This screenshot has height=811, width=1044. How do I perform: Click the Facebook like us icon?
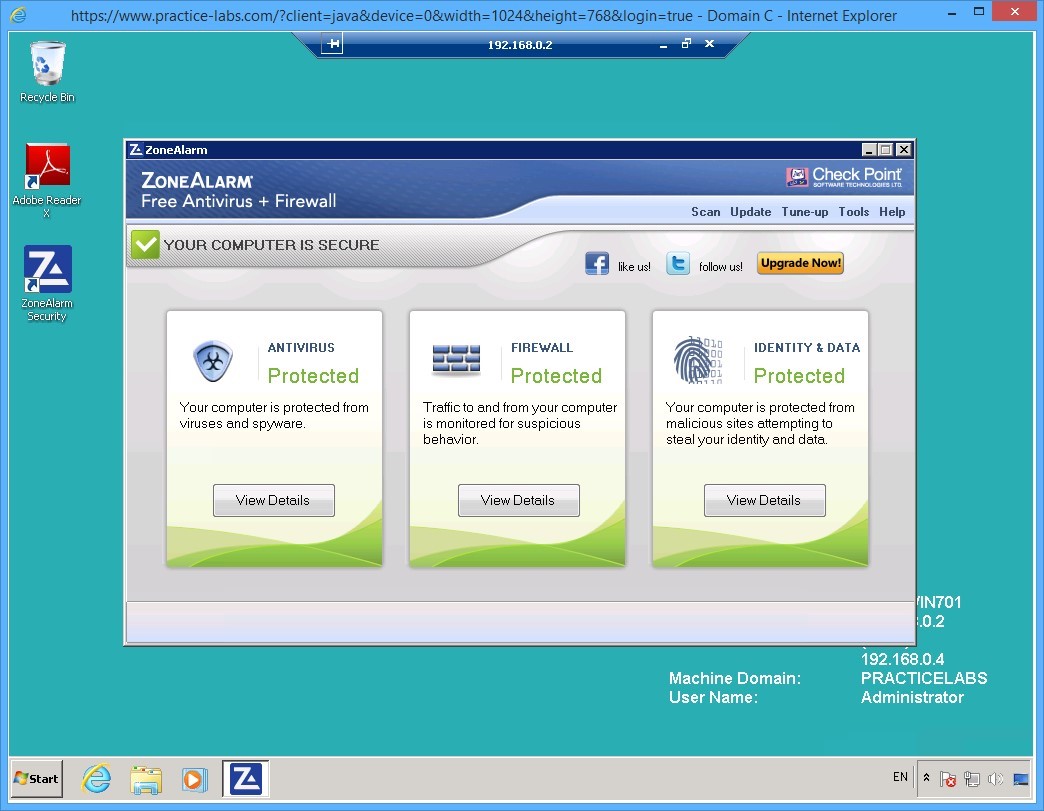click(597, 263)
